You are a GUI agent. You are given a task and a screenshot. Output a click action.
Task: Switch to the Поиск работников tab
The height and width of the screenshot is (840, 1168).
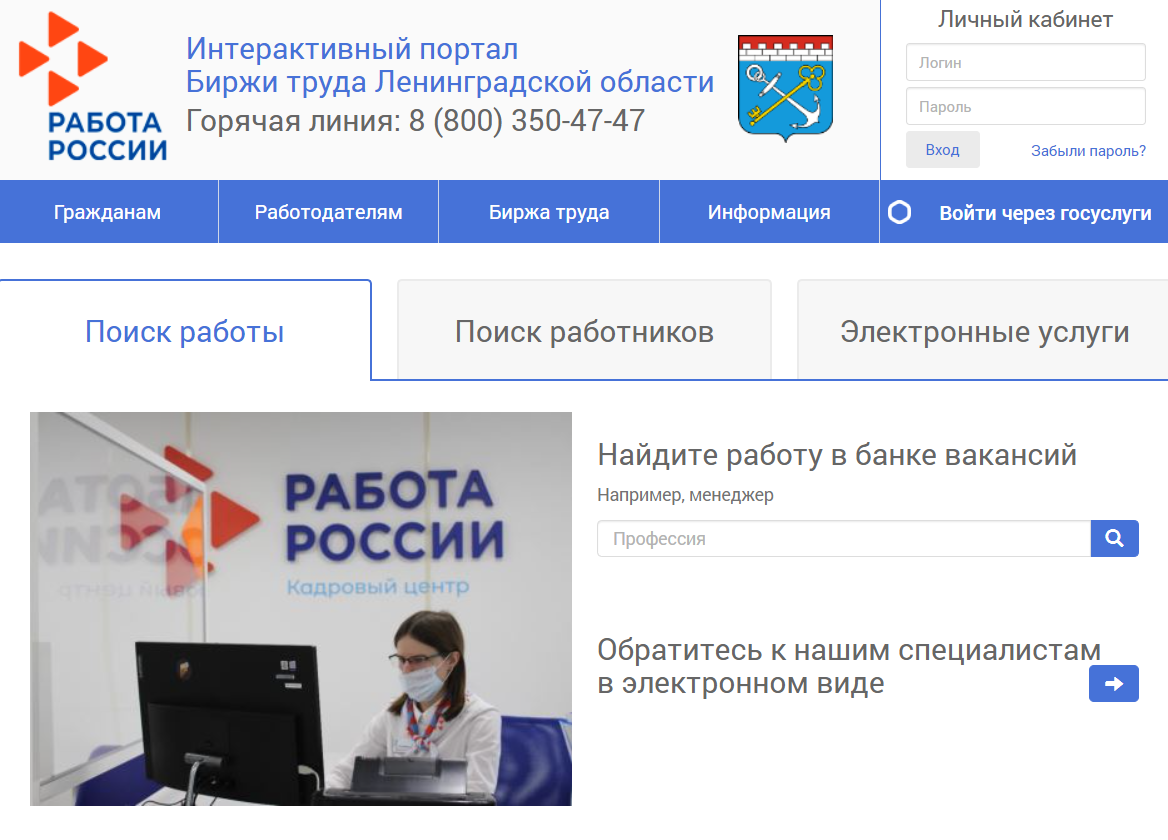click(x=585, y=331)
